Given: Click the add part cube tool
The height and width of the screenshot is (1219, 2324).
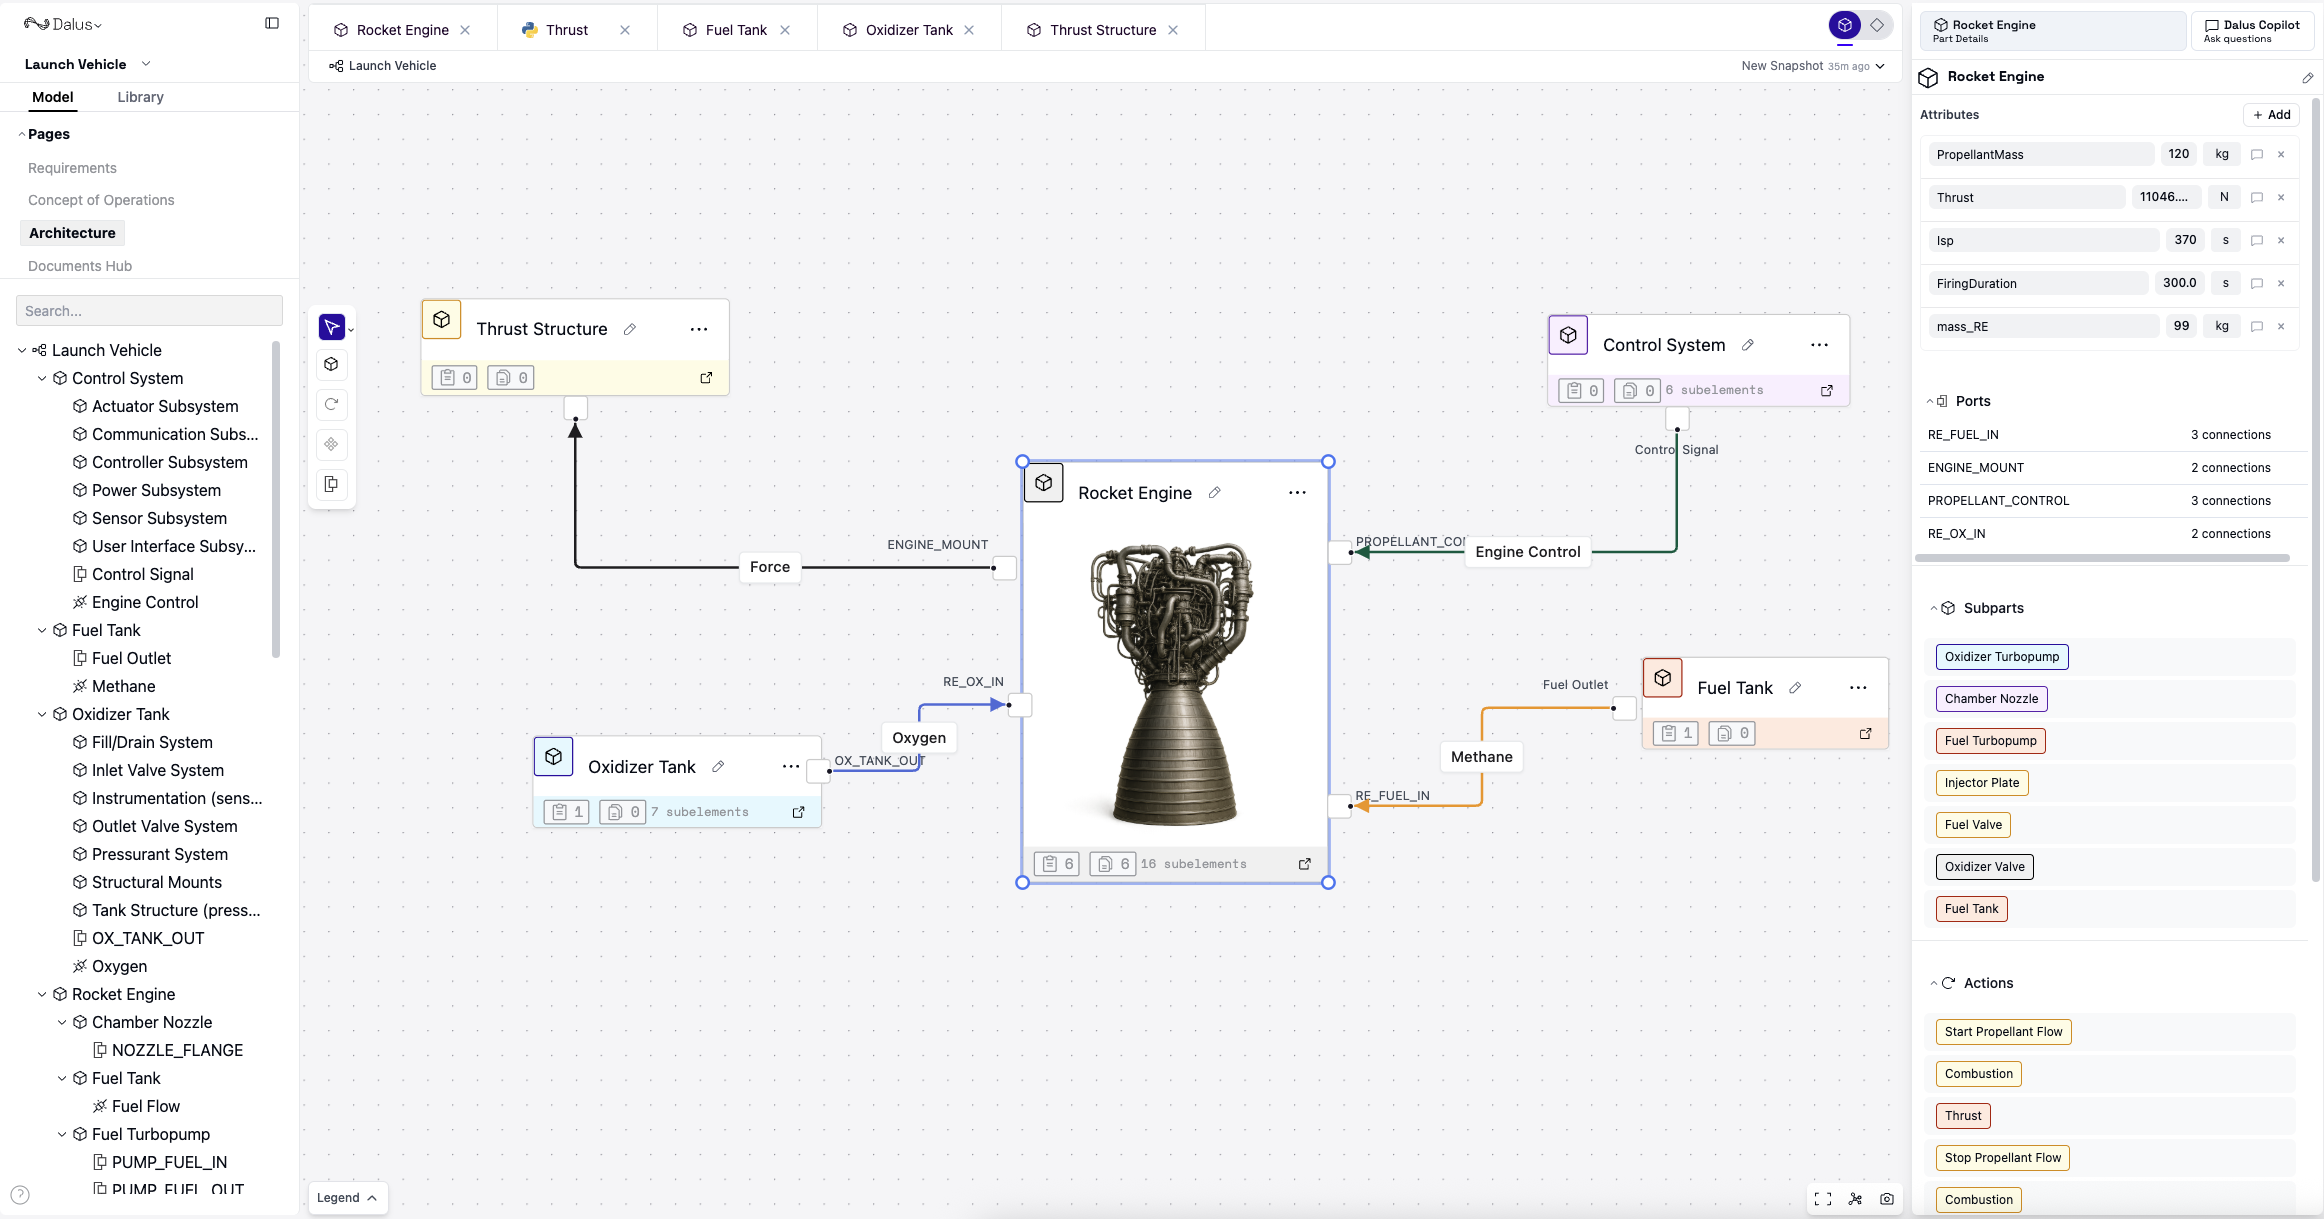Looking at the screenshot, I should click(x=331, y=365).
